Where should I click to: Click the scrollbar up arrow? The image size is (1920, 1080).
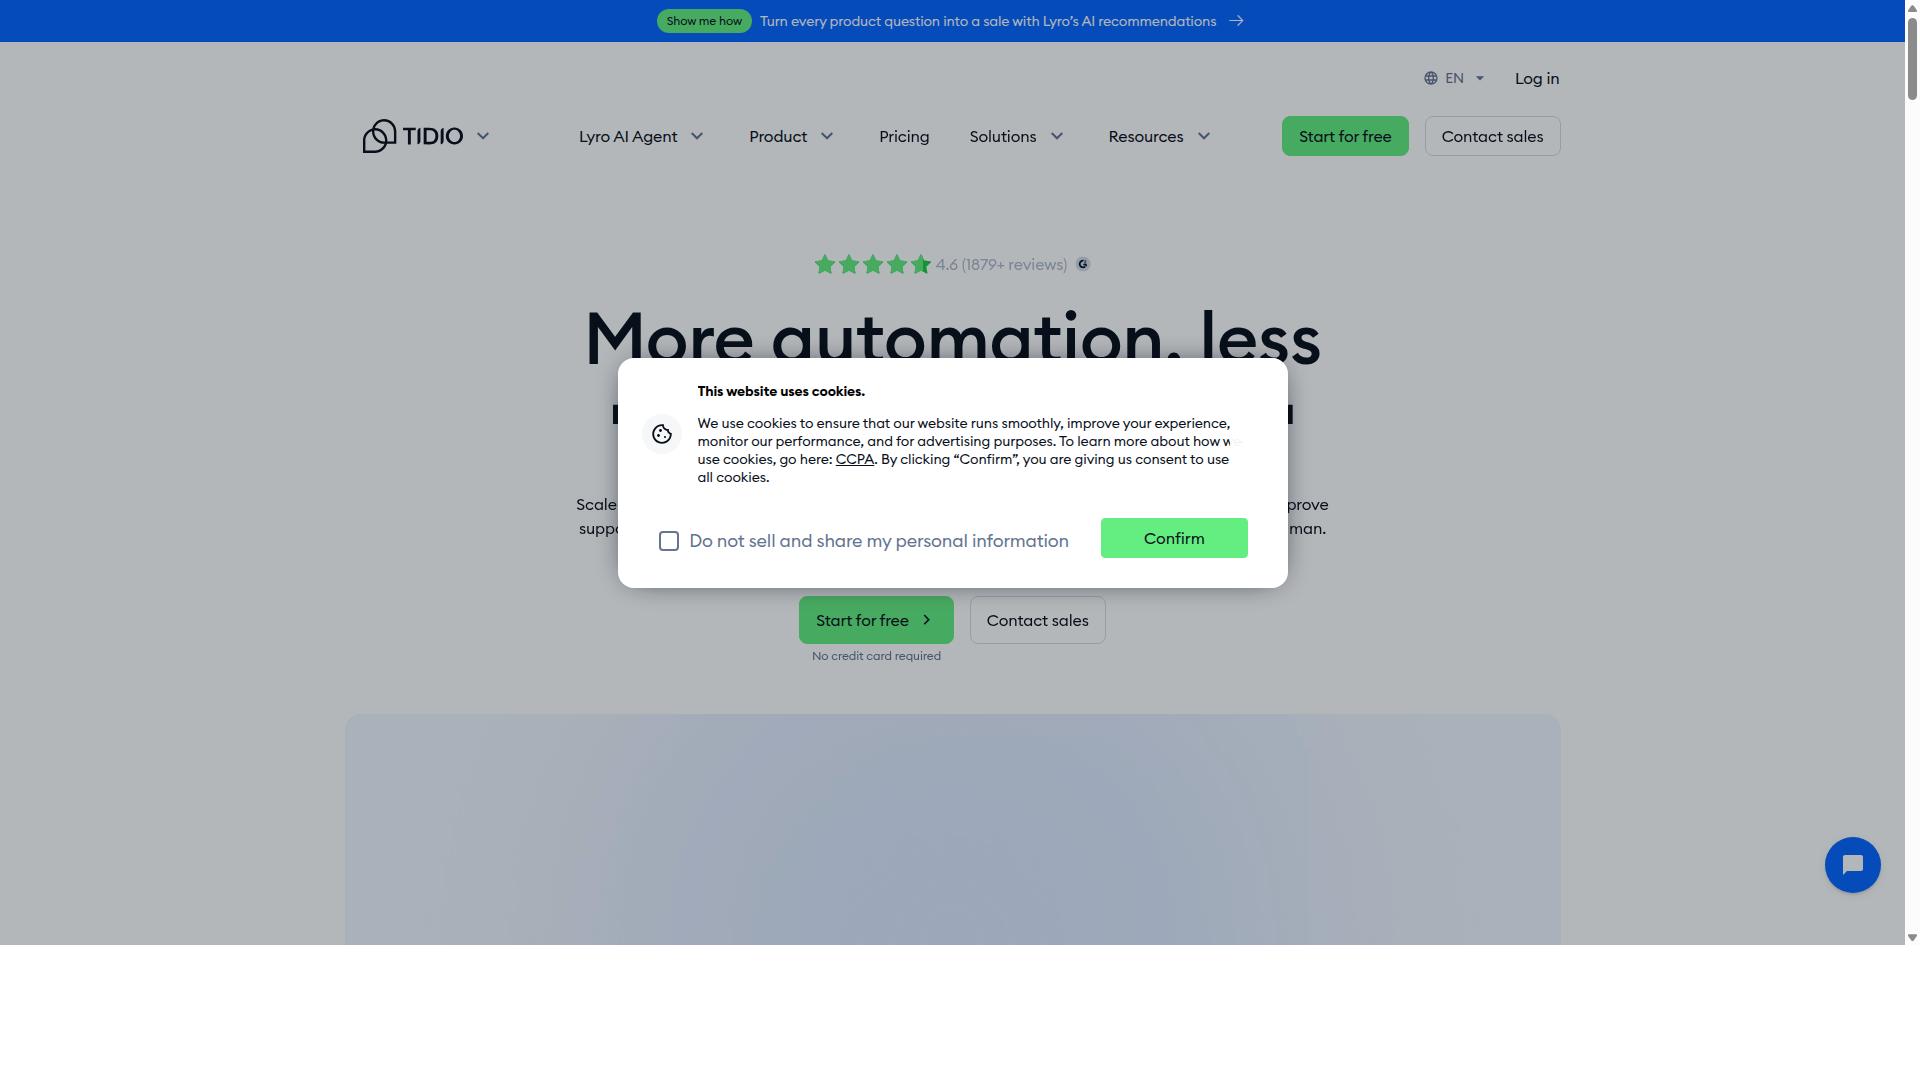[1912, 7]
